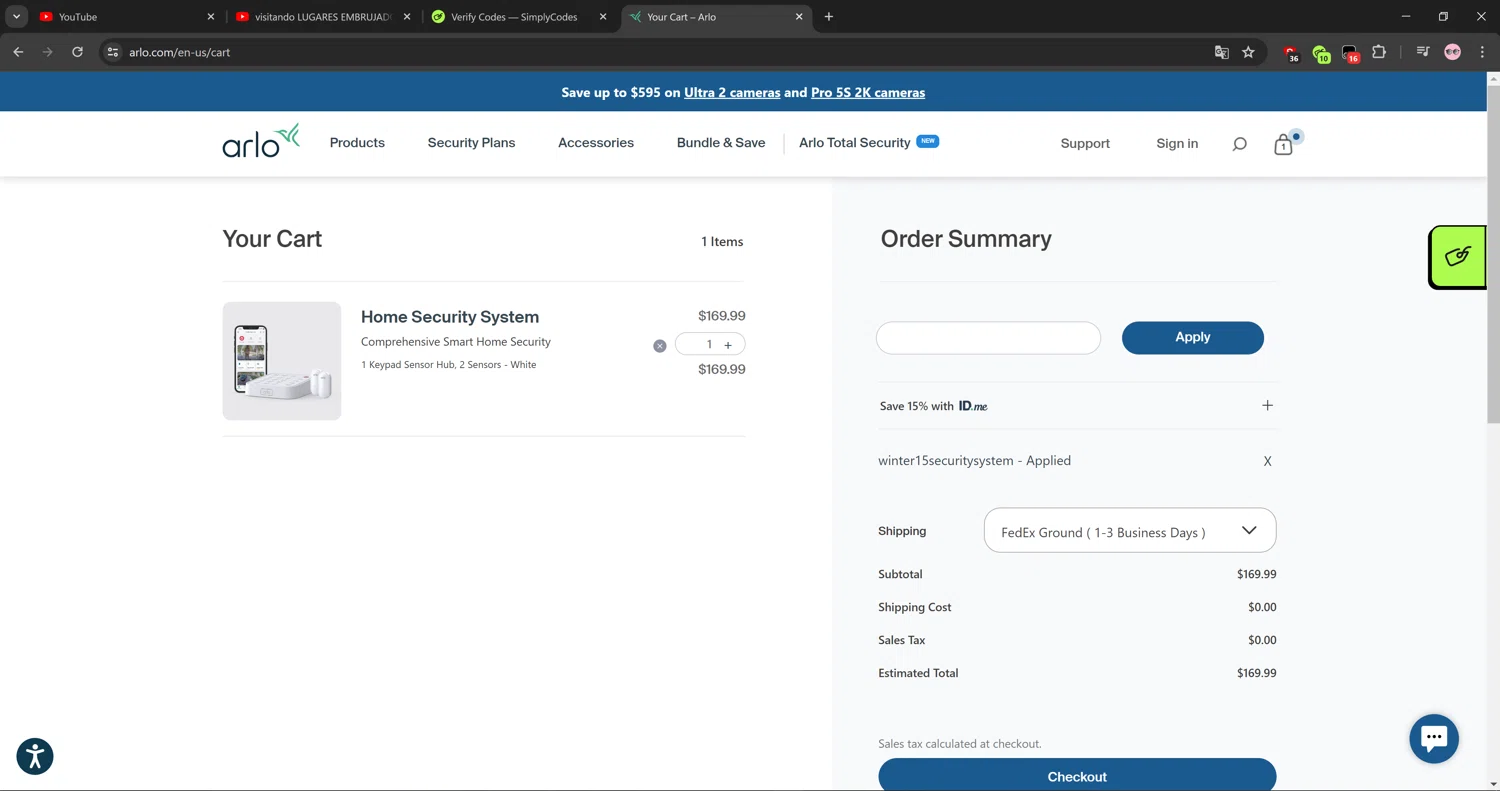This screenshot has height=791, width=1500.
Task: Click the 'Estimated Total' label
Action: [x=918, y=674]
